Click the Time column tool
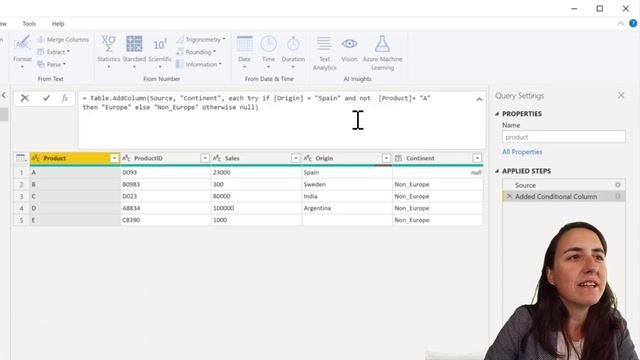The height and width of the screenshot is (360, 640). point(269,52)
